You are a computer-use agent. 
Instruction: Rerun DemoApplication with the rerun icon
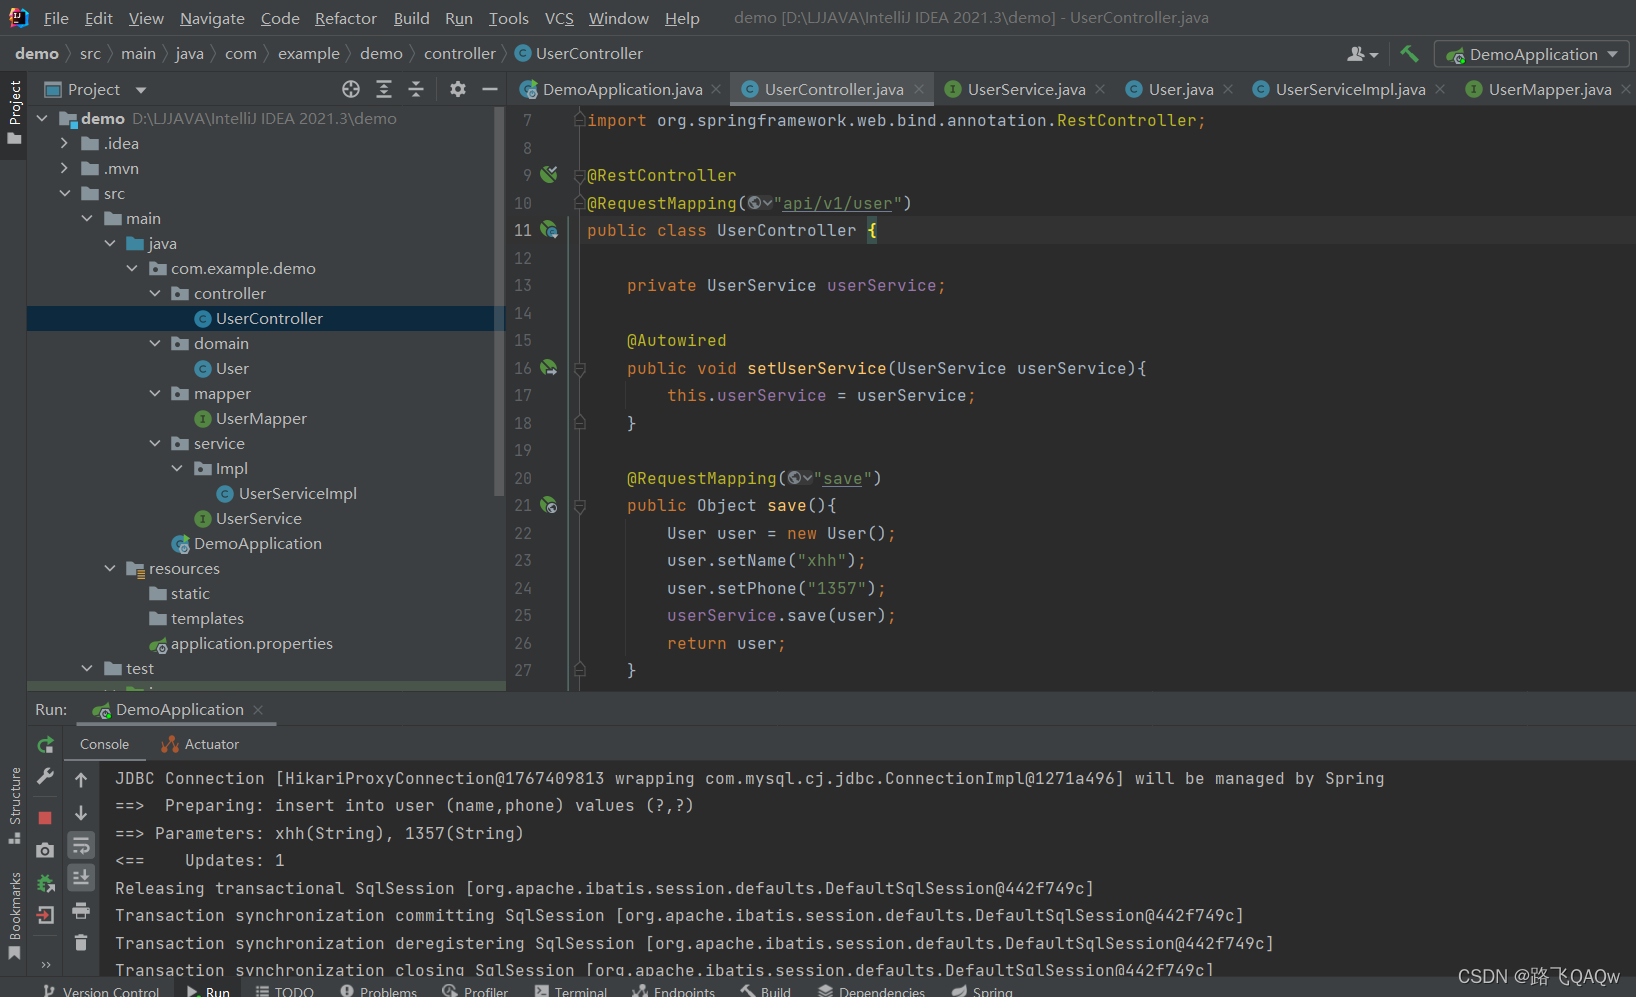[45, 745]
